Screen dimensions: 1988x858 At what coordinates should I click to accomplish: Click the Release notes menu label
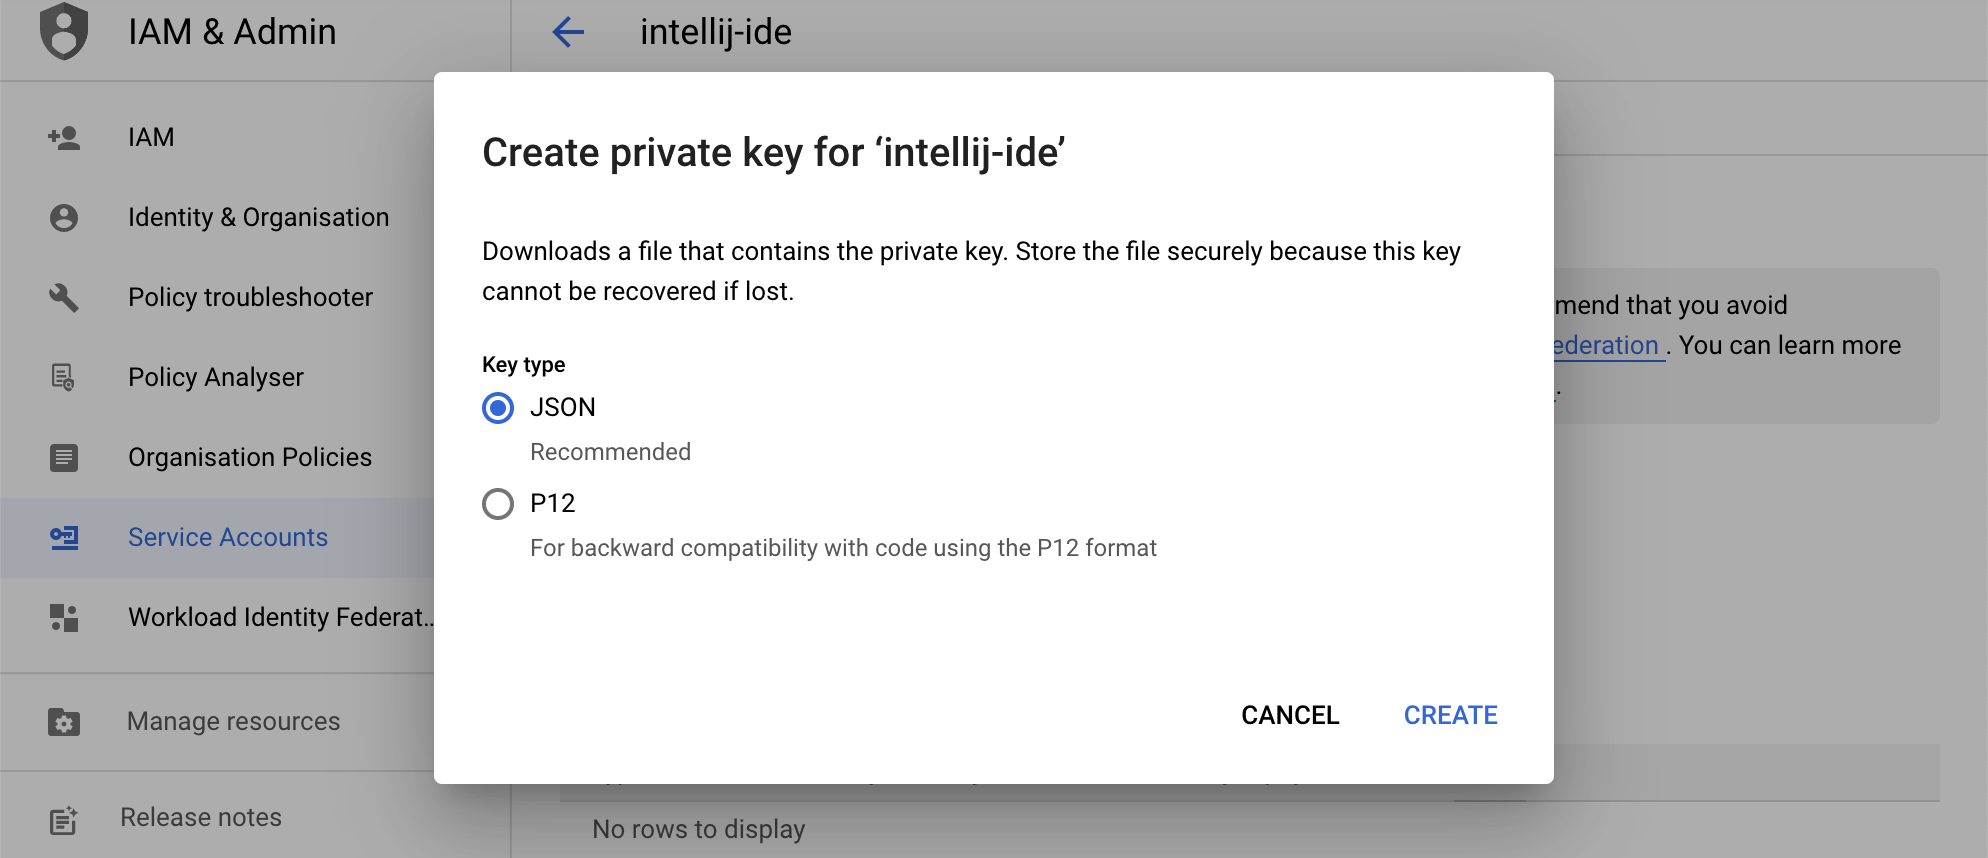[201, 818]
